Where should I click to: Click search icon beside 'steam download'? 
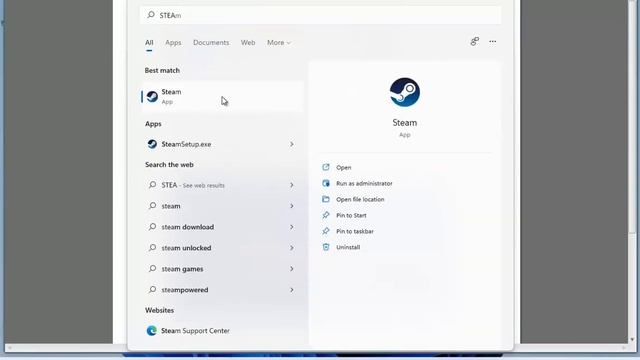[152, 227]
